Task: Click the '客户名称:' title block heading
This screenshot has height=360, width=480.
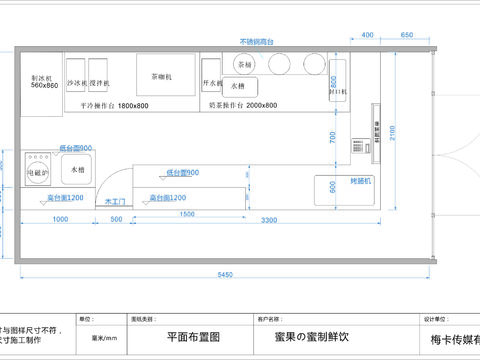Action: (270, 319)
